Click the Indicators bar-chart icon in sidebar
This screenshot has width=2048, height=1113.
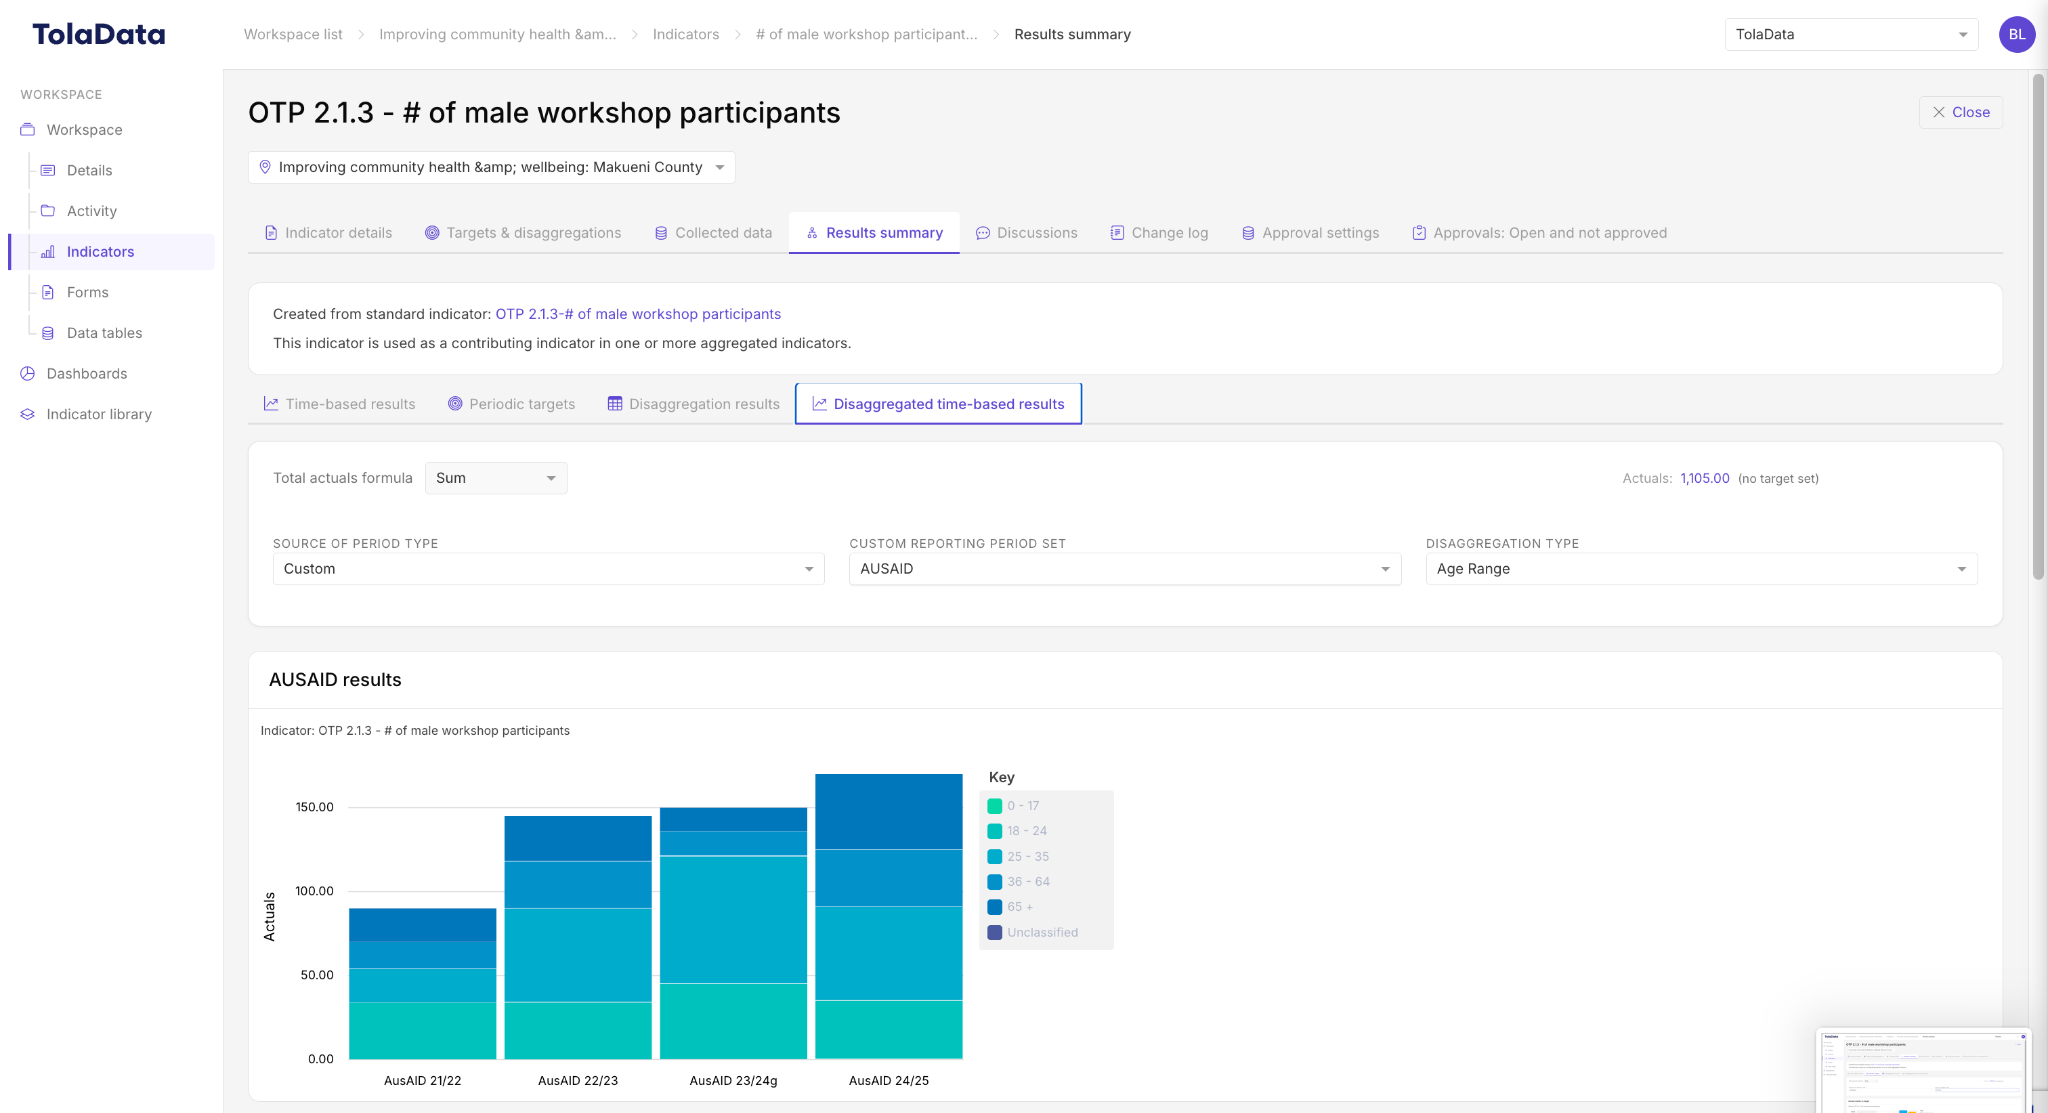[x=48, y=252]
